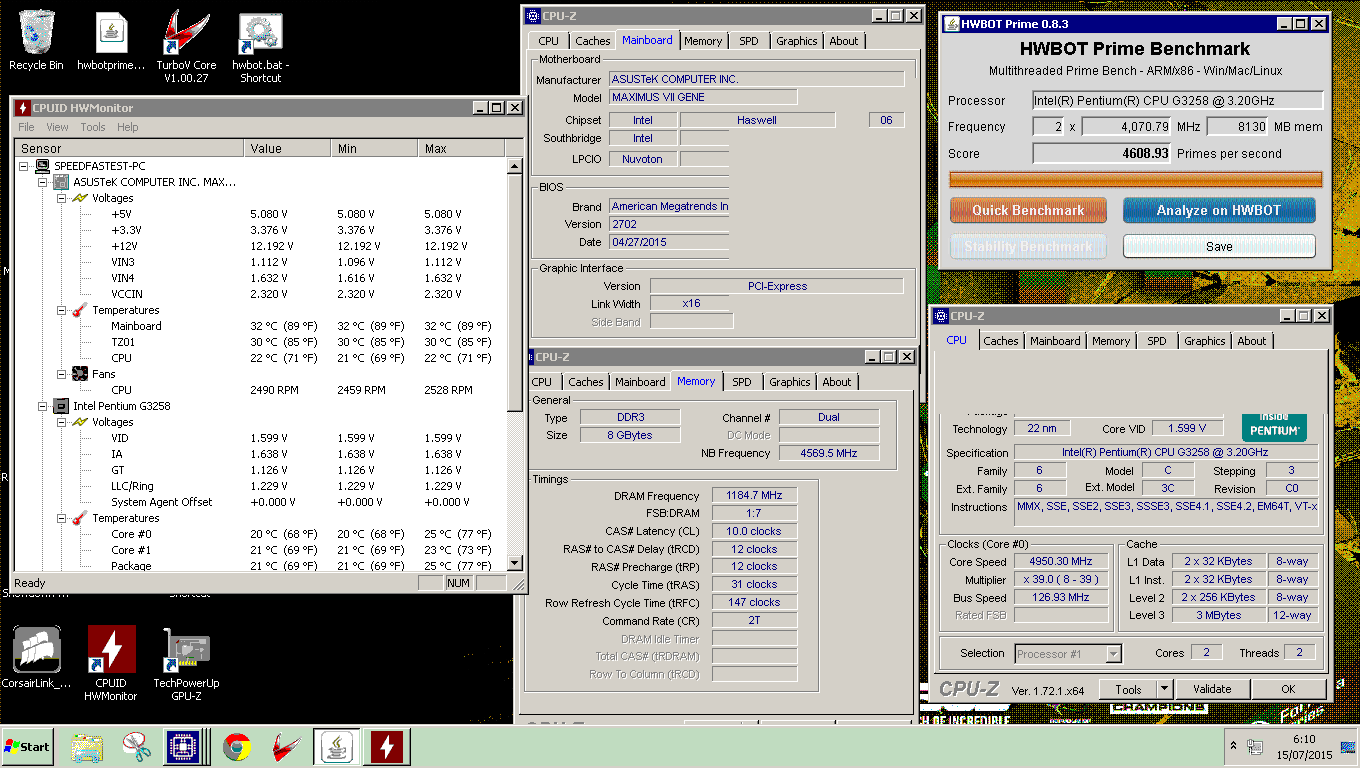
Task: Collapse the SPEEDFASTEST-PC tree node
Action: click(24, 166)
